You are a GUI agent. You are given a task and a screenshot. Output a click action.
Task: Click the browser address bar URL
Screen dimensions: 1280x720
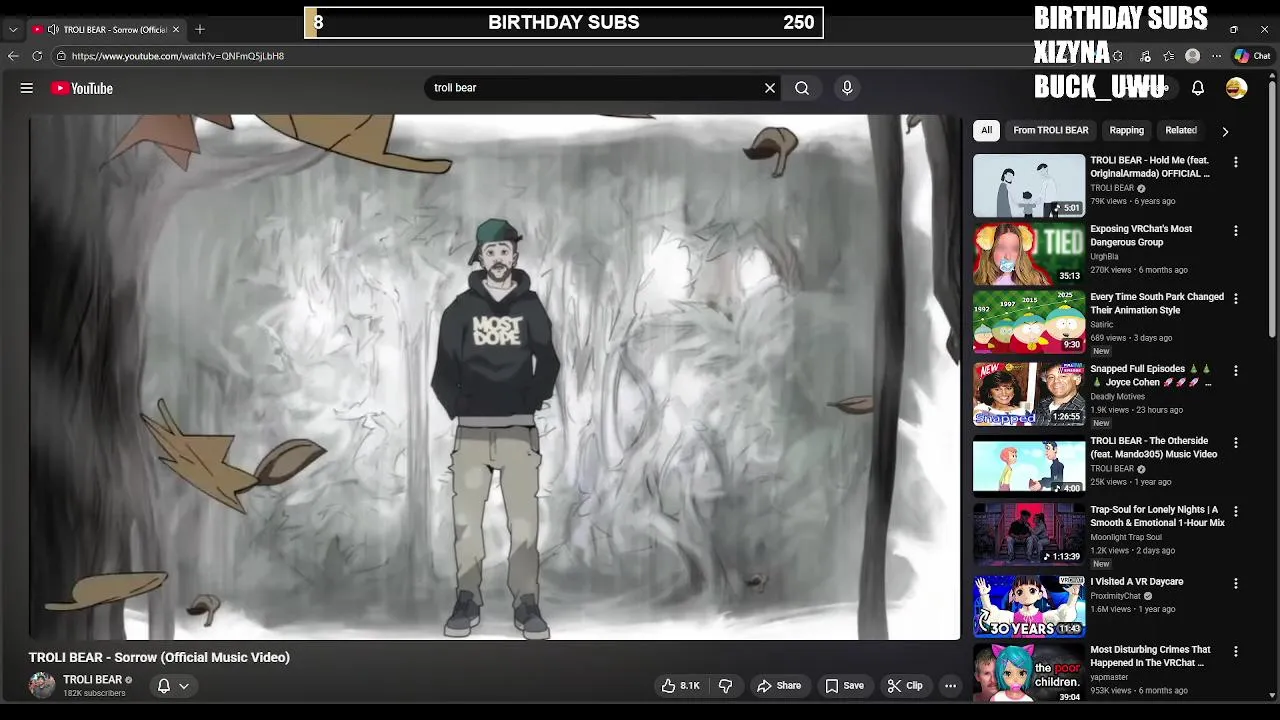tap(178, 56)
